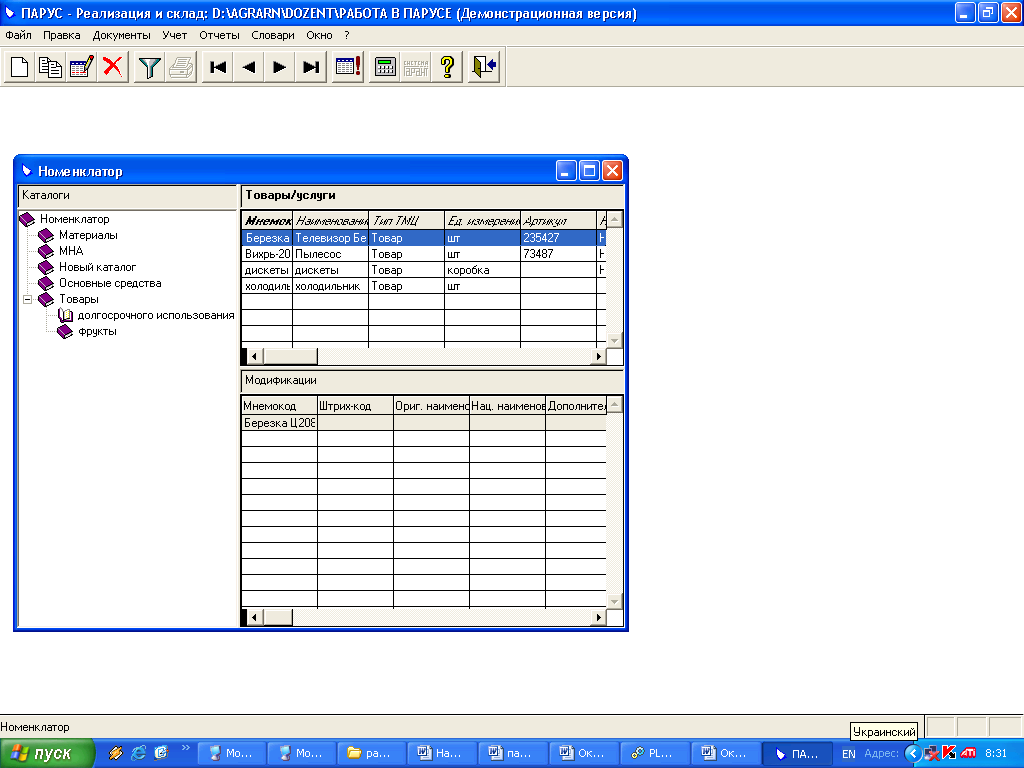
Task: Open the Filter funnel tool
Action: coord(150,67)
